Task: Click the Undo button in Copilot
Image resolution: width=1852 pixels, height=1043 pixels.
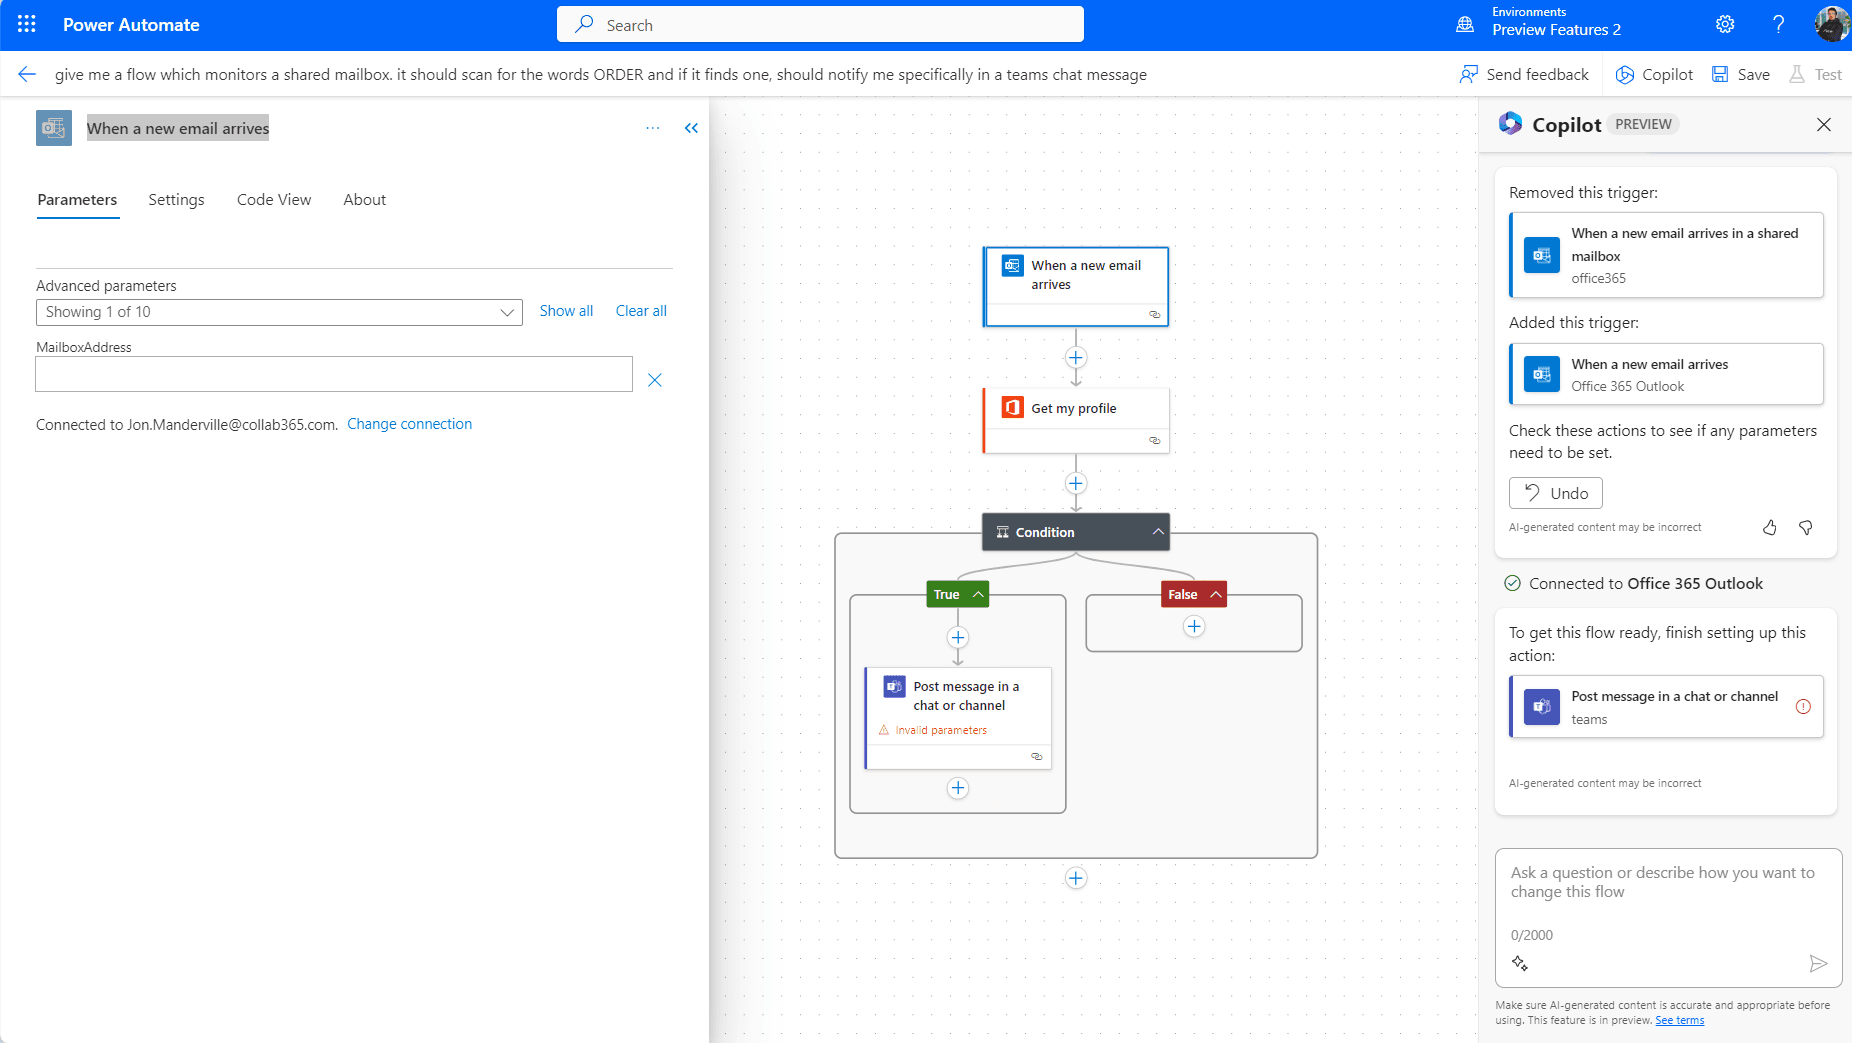Action: point(1555,493)
